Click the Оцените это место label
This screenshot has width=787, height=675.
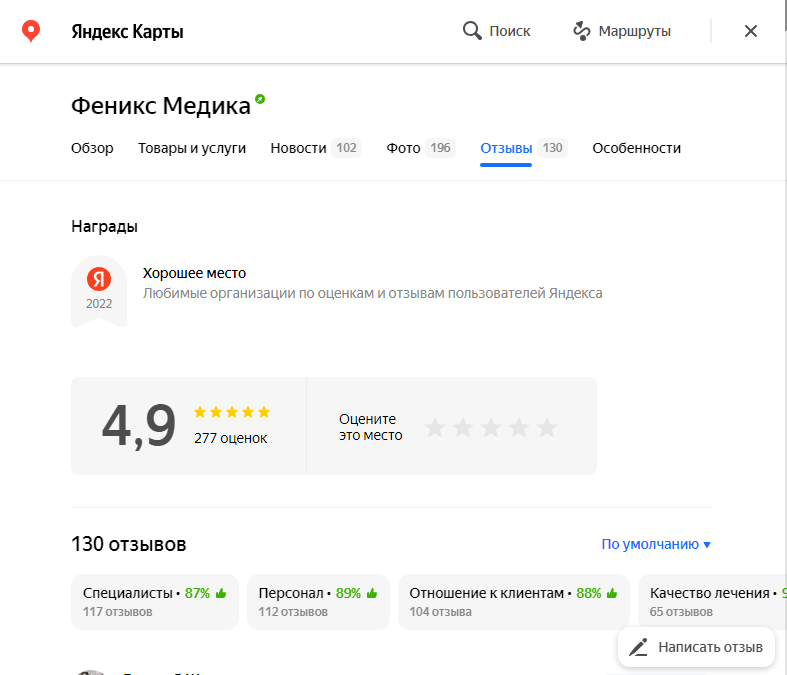(x=370, y=427)
